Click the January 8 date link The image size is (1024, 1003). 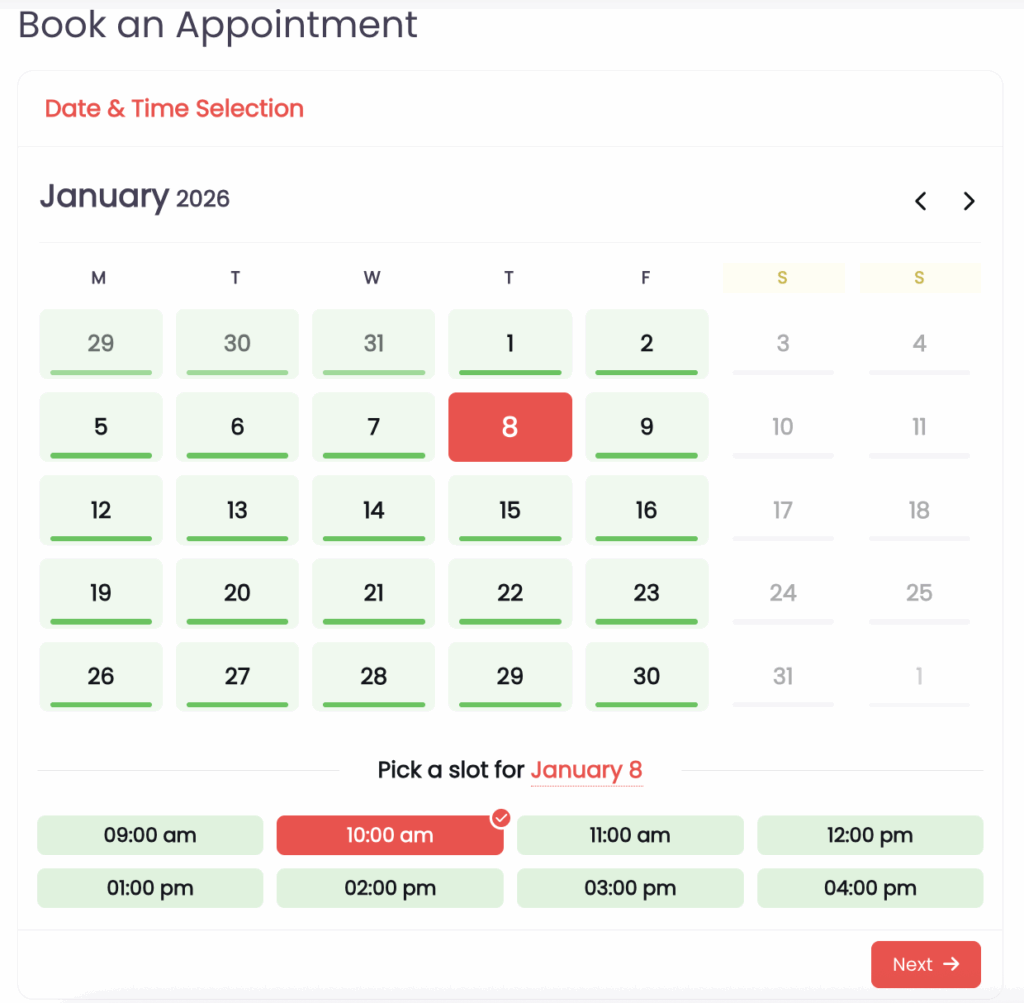(x=586, y=770)
